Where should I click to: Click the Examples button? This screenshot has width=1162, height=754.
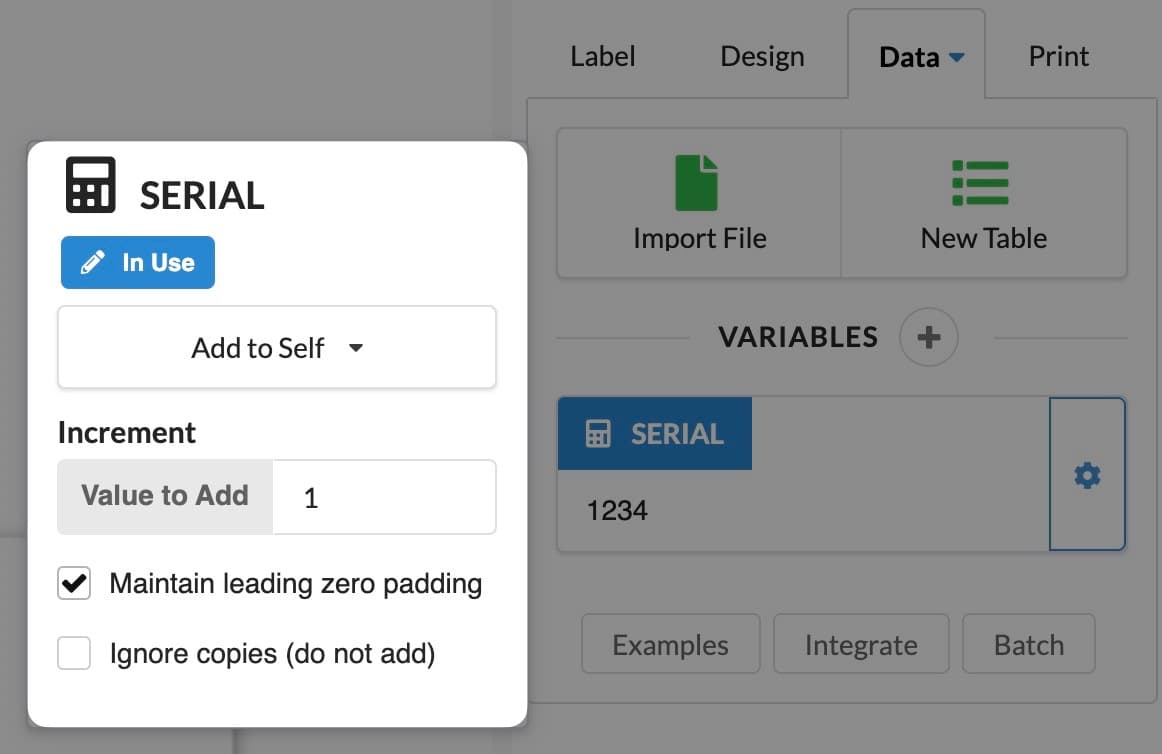pyautogui.click(x=670, y=644)
